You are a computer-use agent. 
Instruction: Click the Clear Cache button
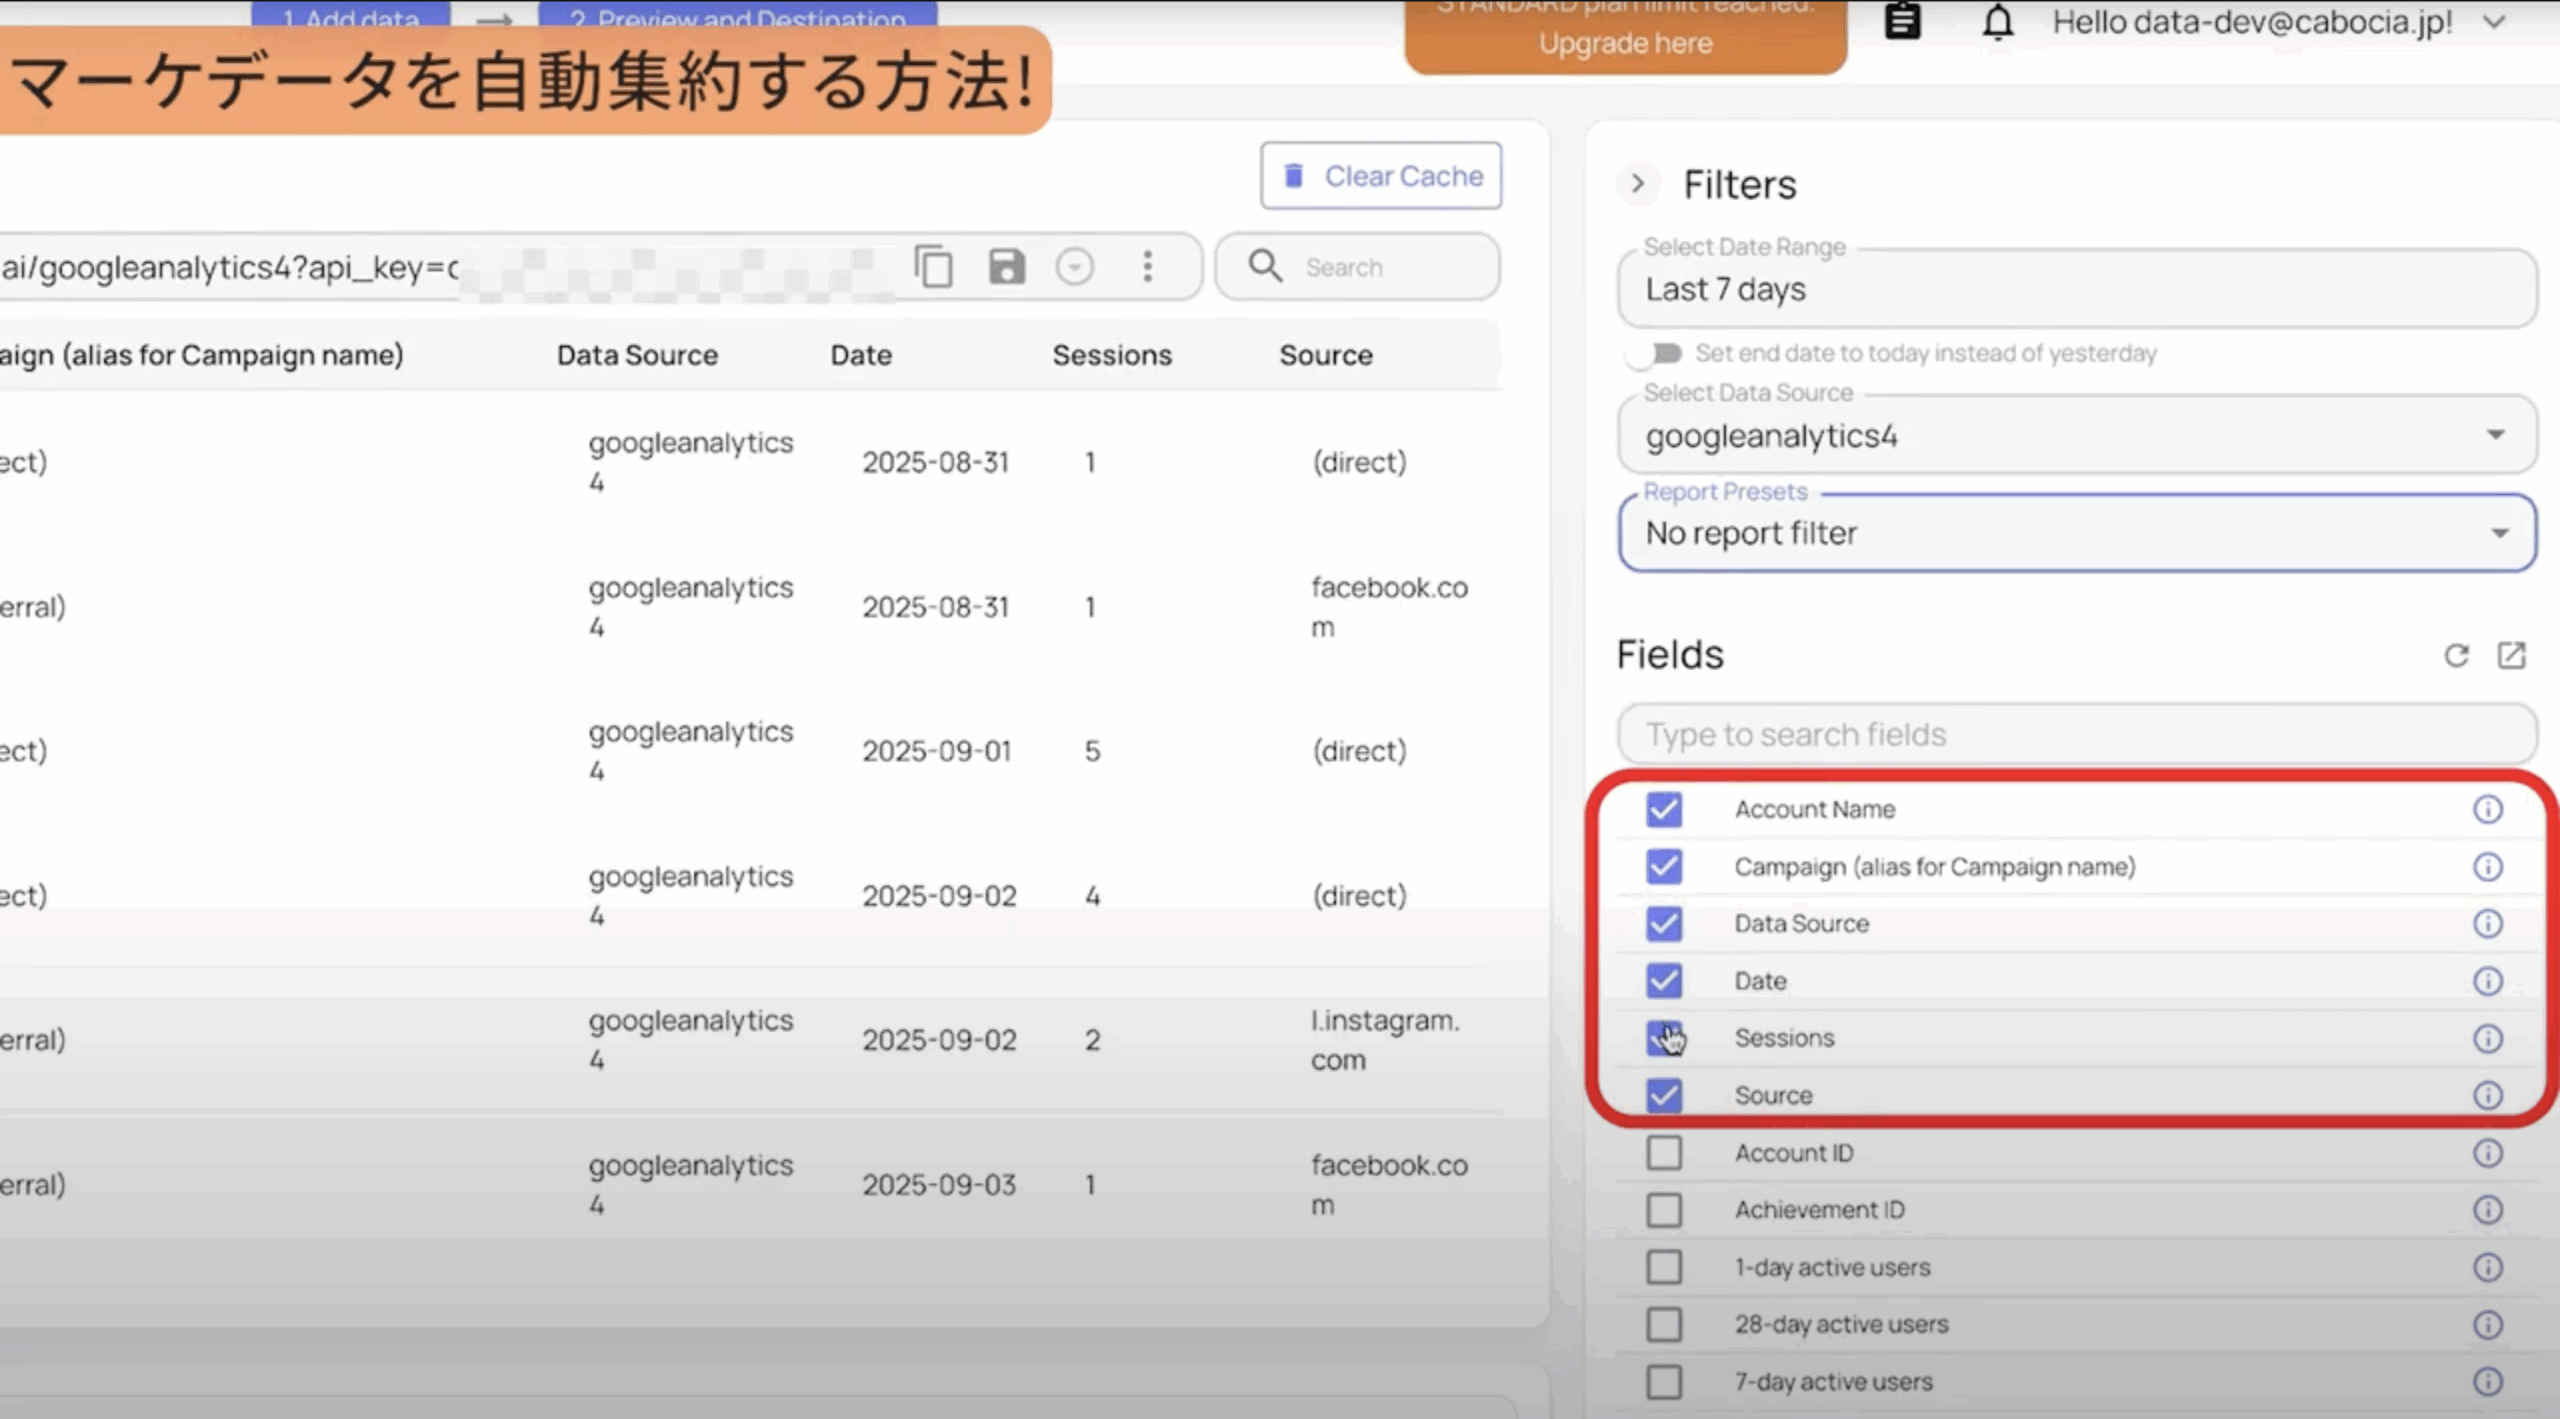pos(1381,176)
